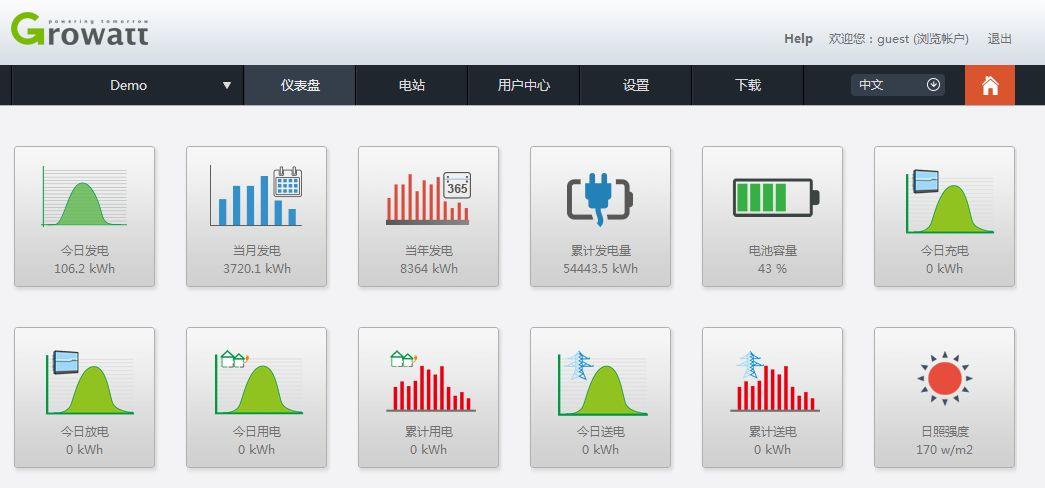This screenshot has height=488, width=1045.
Task: Open monthly generation bar chart icon 当月发电
Action: pos(256,196)
